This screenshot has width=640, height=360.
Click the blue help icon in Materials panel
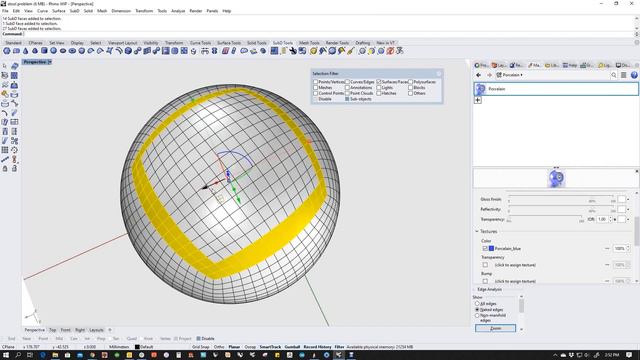tap(634, 75)
